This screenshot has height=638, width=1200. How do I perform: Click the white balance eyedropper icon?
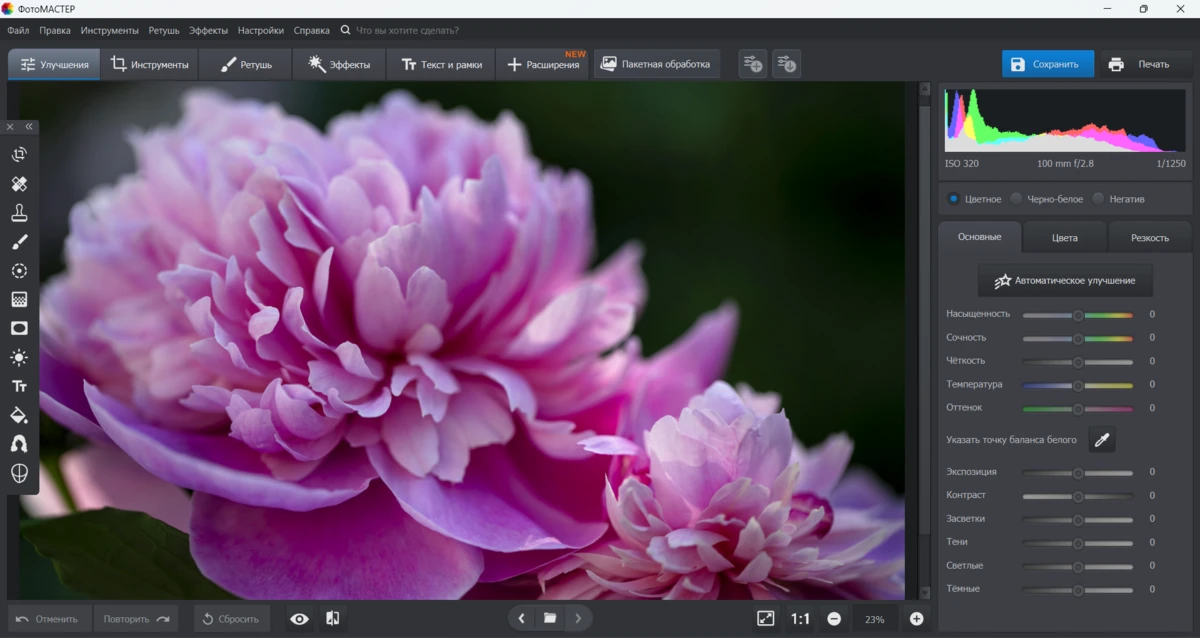[1102, 440]
